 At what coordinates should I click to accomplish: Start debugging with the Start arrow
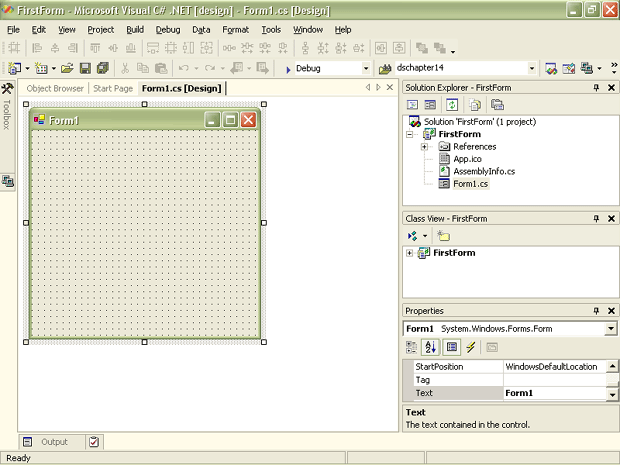click(288, 69)
